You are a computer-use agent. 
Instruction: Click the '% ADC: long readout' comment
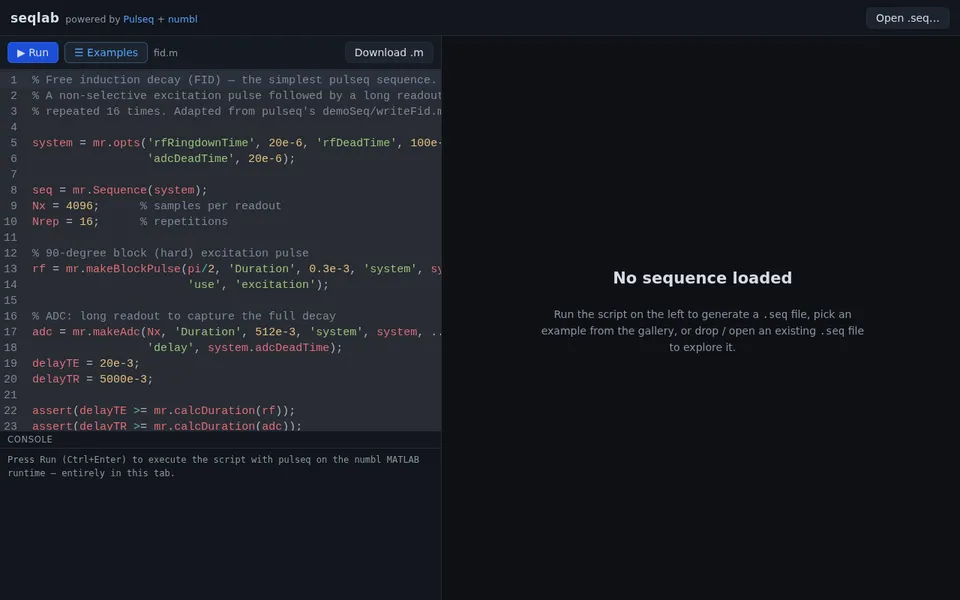184,316
